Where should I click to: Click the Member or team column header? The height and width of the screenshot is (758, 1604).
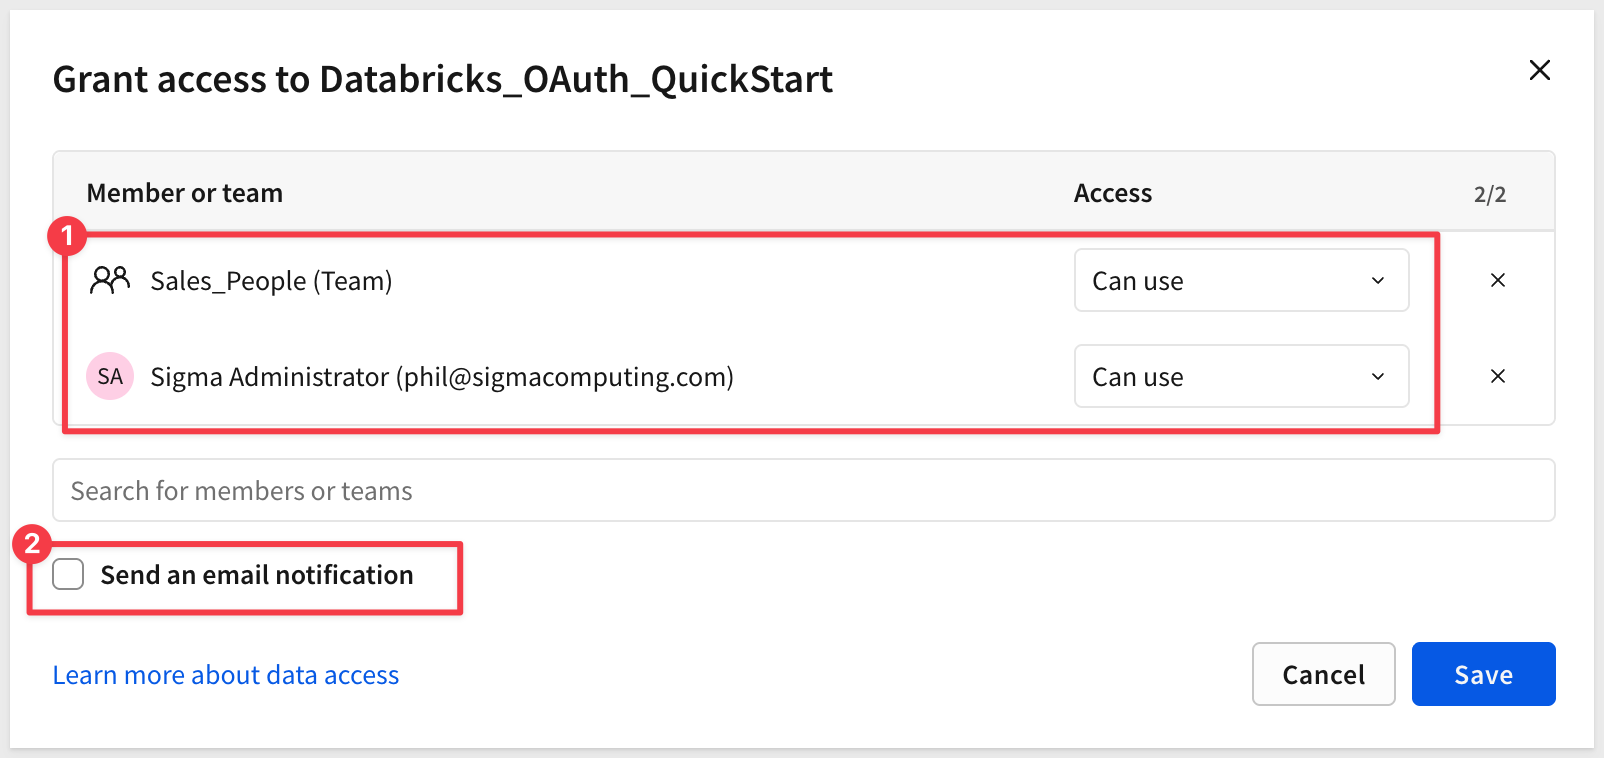(185, 193)
